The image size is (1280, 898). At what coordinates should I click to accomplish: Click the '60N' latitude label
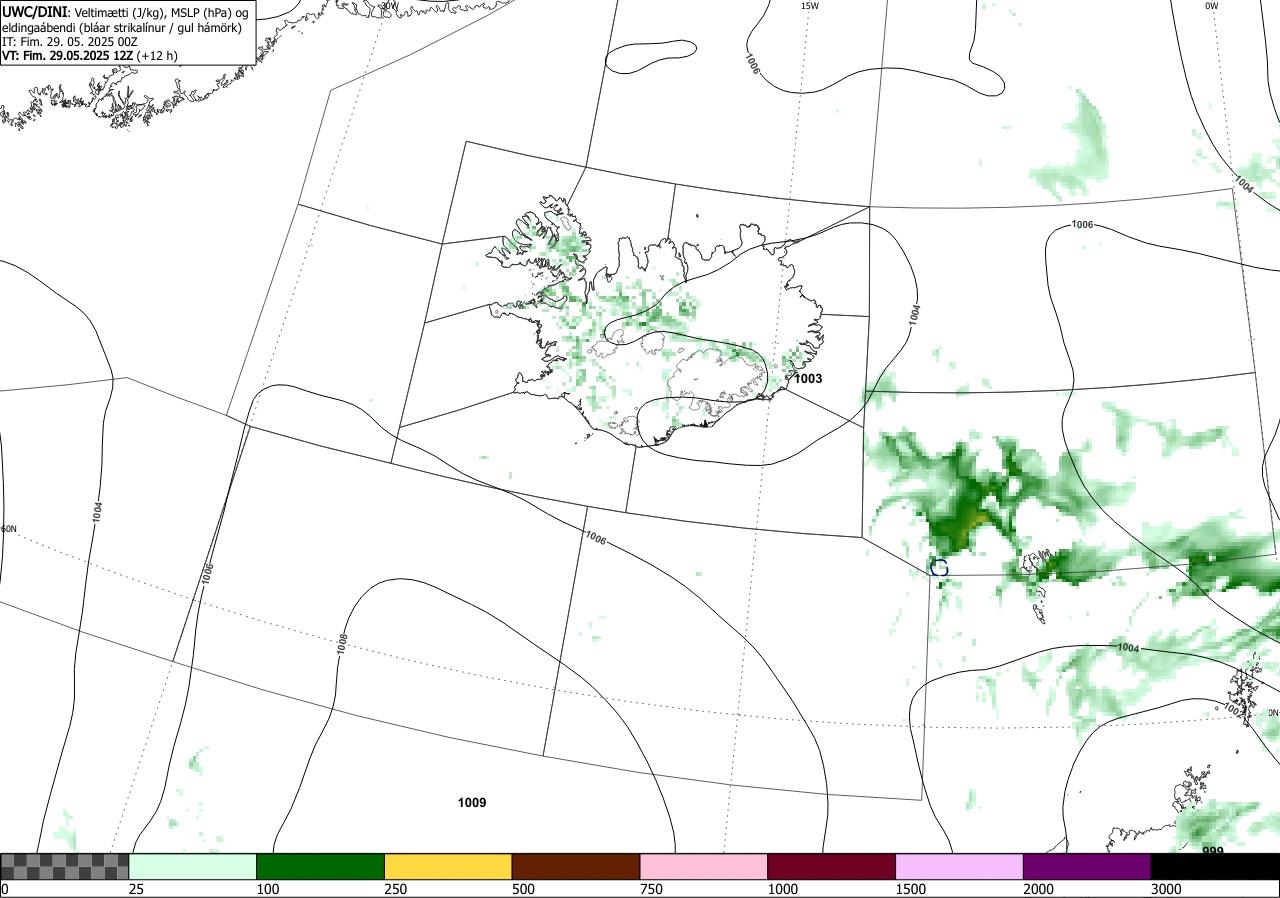tap(9, 529)
